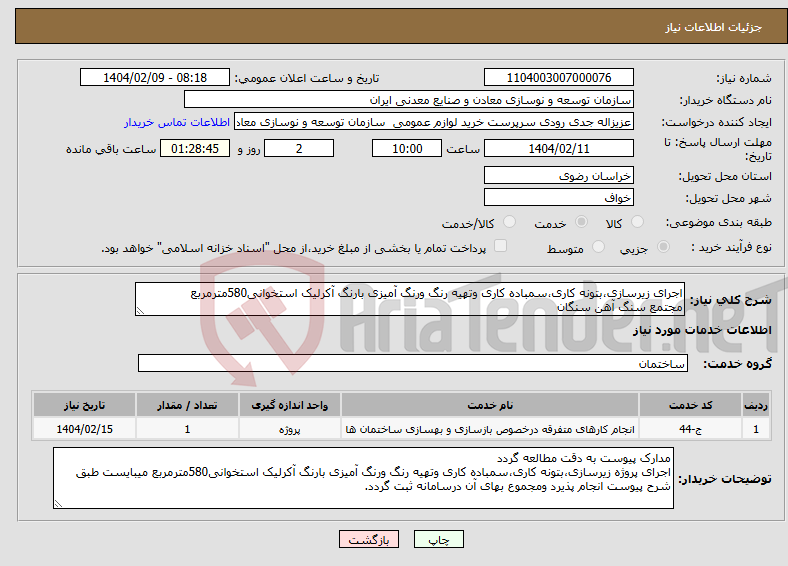This screenshot has height=566, width=788.
Task: Click the row number cell 1 beside ج-44
Action: click(756, 429)
